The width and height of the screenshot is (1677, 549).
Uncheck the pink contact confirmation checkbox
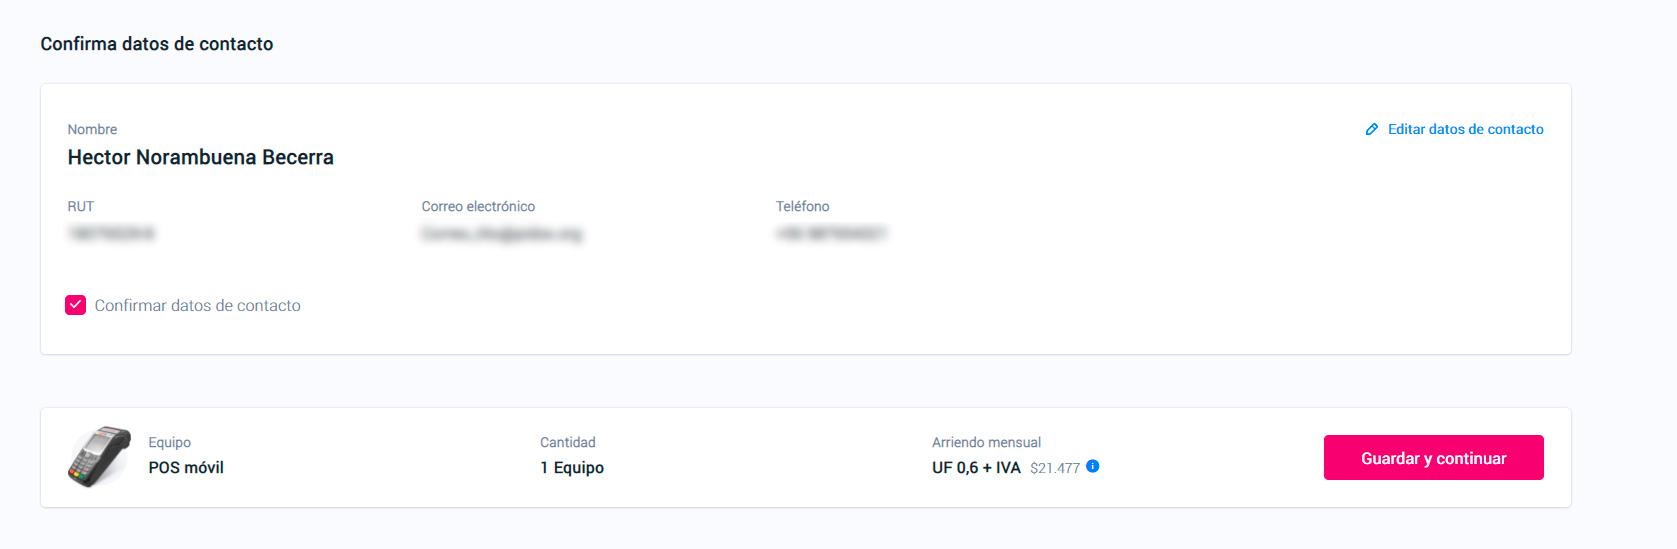pyautogui.click(x=76, y=305)
